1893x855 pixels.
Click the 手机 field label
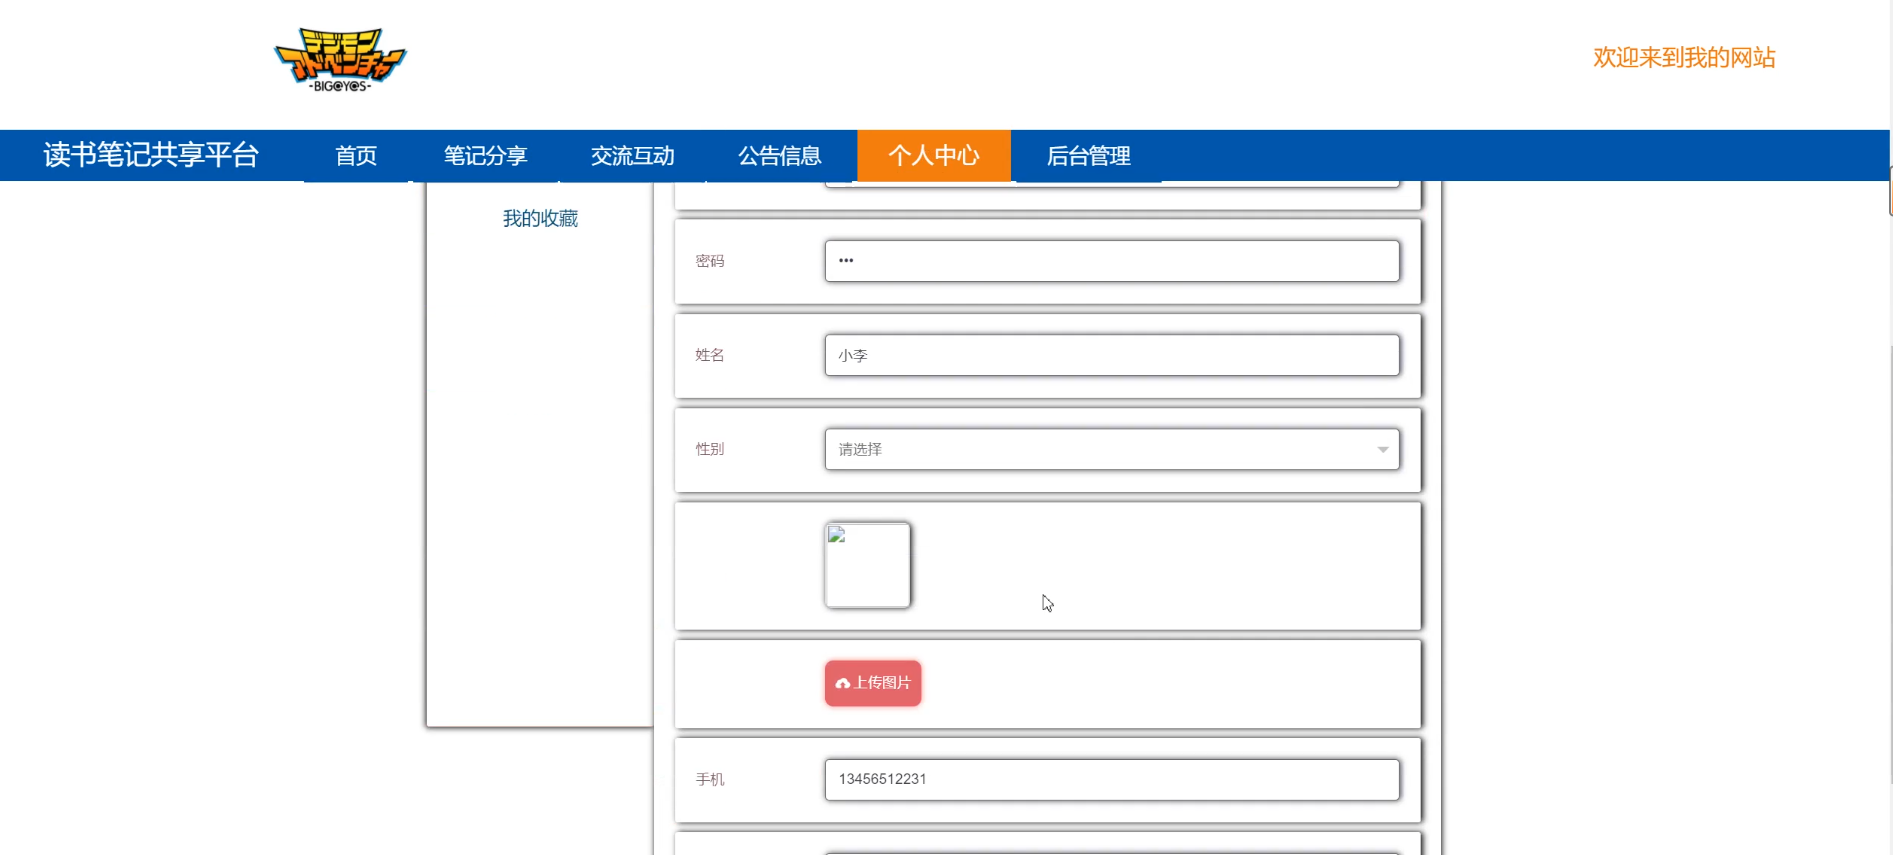pyautogui.click(x=710, y=779)
